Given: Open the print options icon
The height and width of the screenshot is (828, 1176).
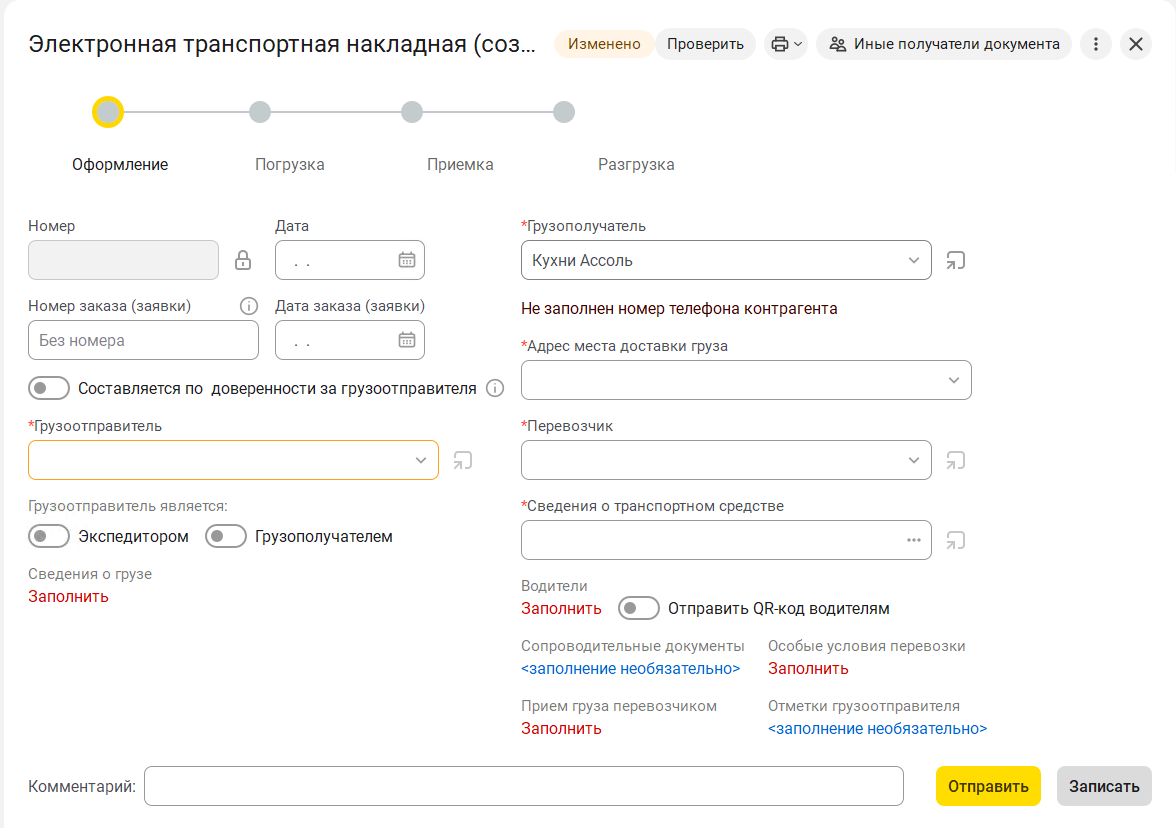Looking at the screenshot, I should [x=779, y=44].
